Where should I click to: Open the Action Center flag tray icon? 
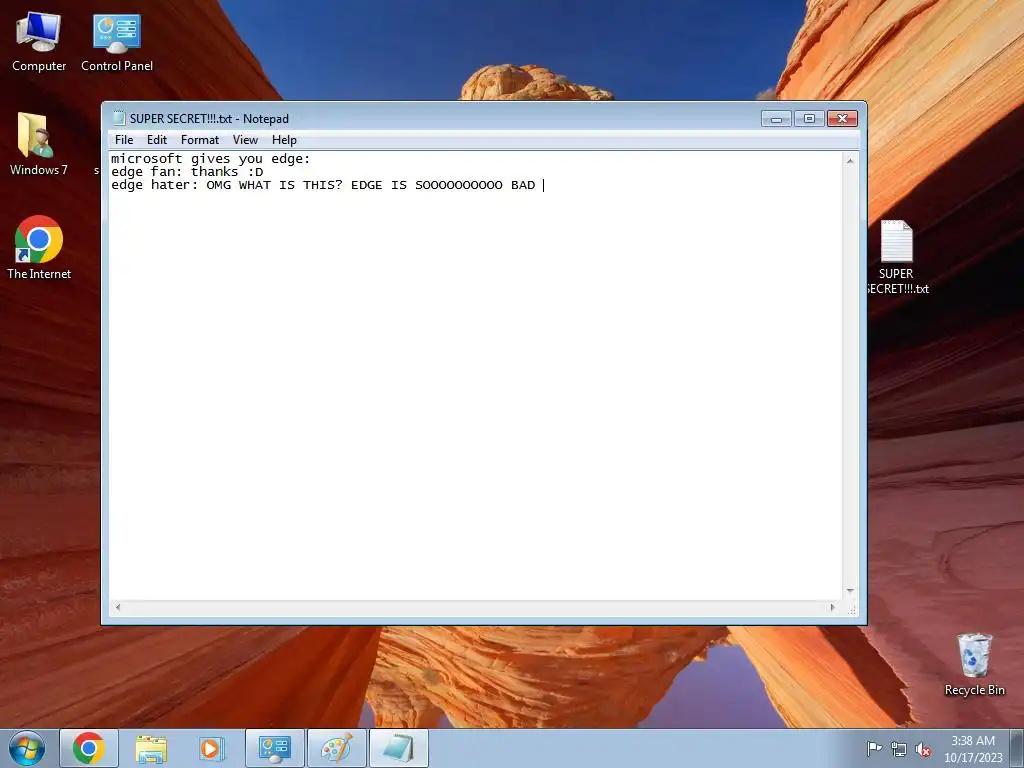coord(874,748)
